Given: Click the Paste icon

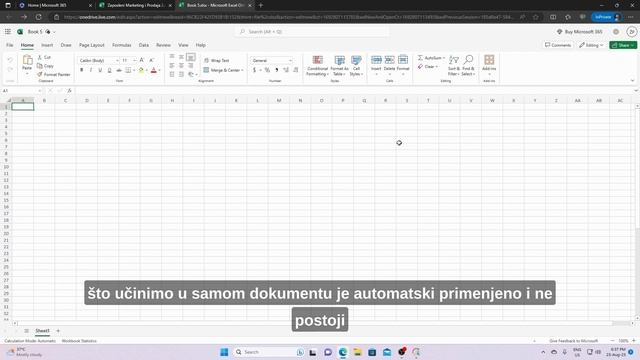Looking at the screenshot, I should (x=27, y=60).
